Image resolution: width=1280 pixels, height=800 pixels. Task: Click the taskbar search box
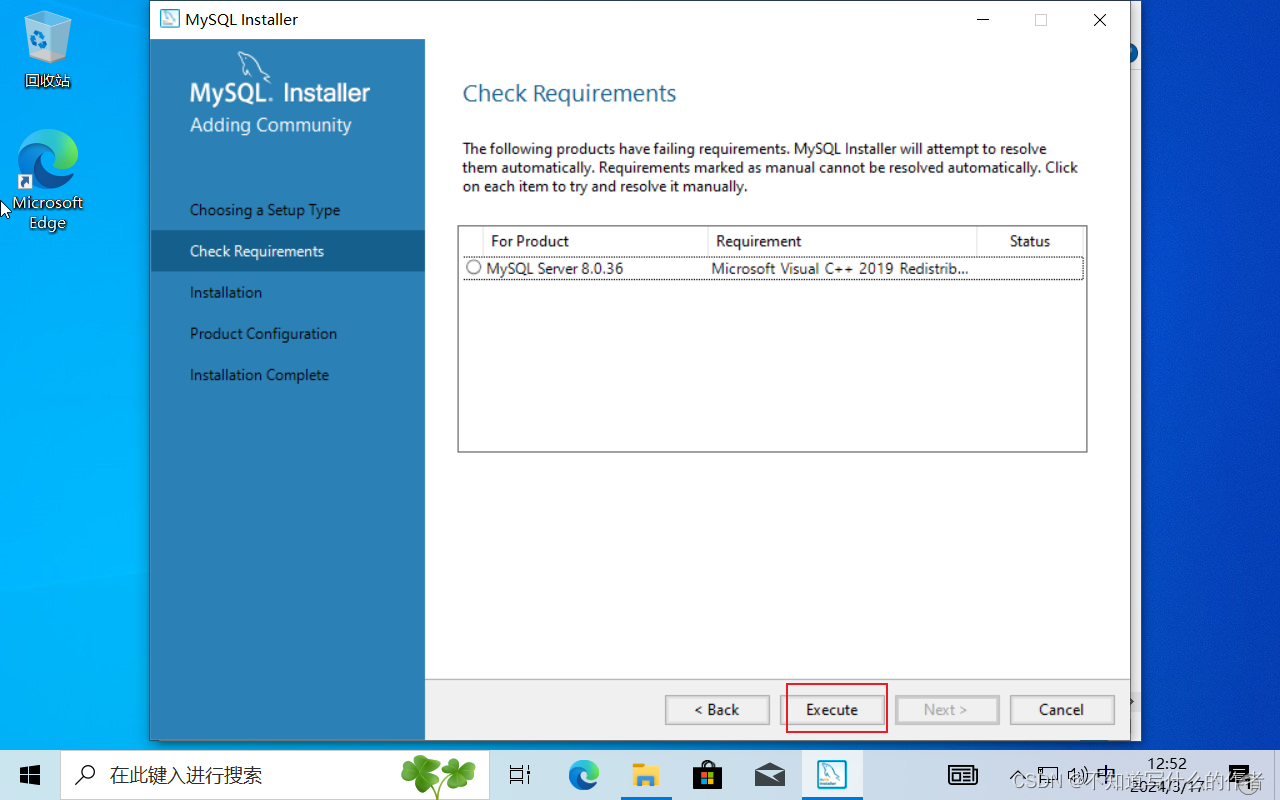pyautogui.click(x=275, y=775)
